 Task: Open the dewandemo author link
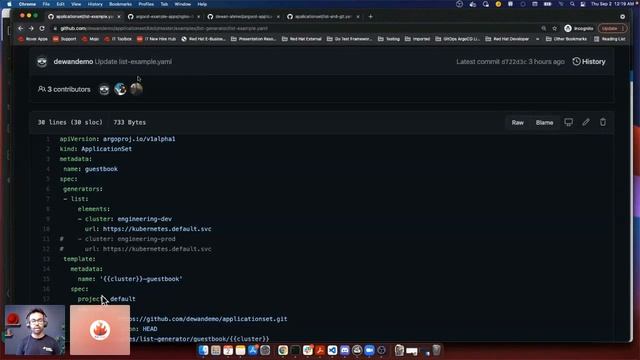click(73, 62)
